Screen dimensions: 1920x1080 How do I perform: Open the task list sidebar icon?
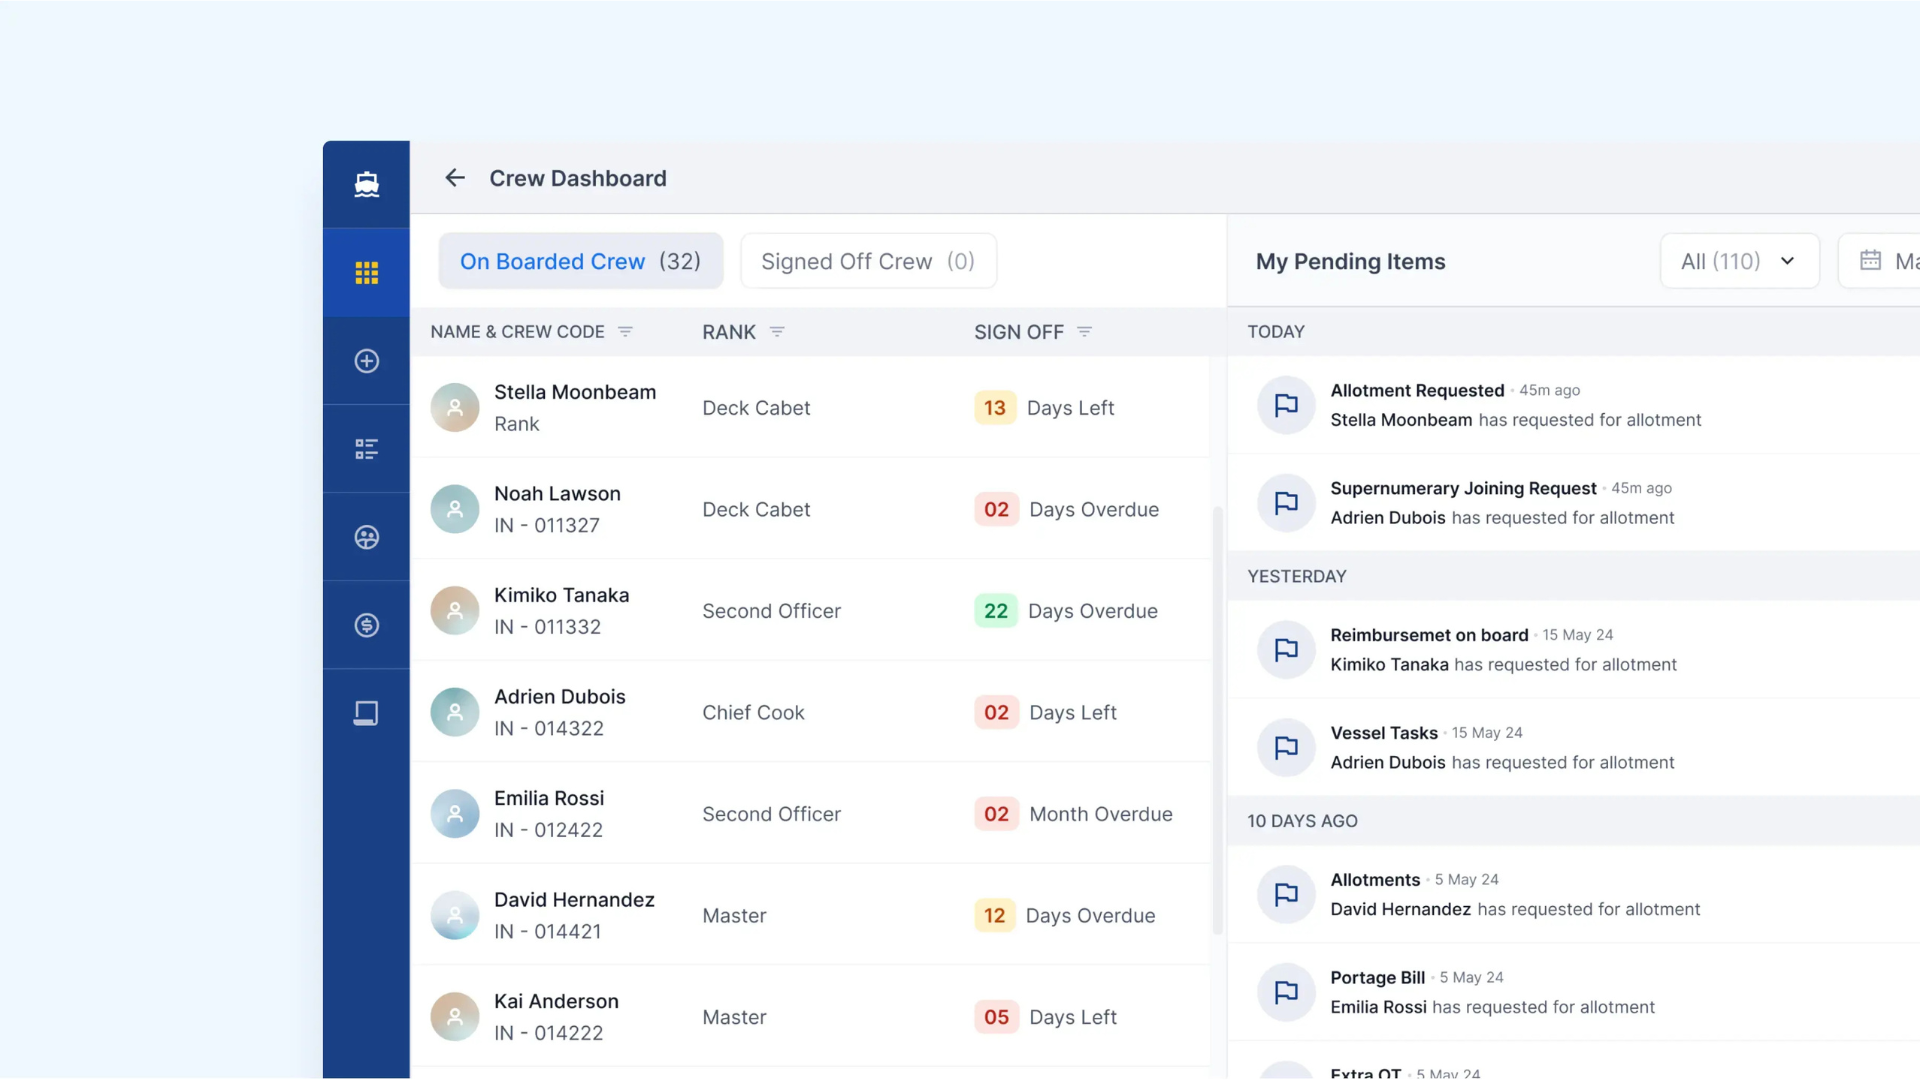click(x=366, y=449)
